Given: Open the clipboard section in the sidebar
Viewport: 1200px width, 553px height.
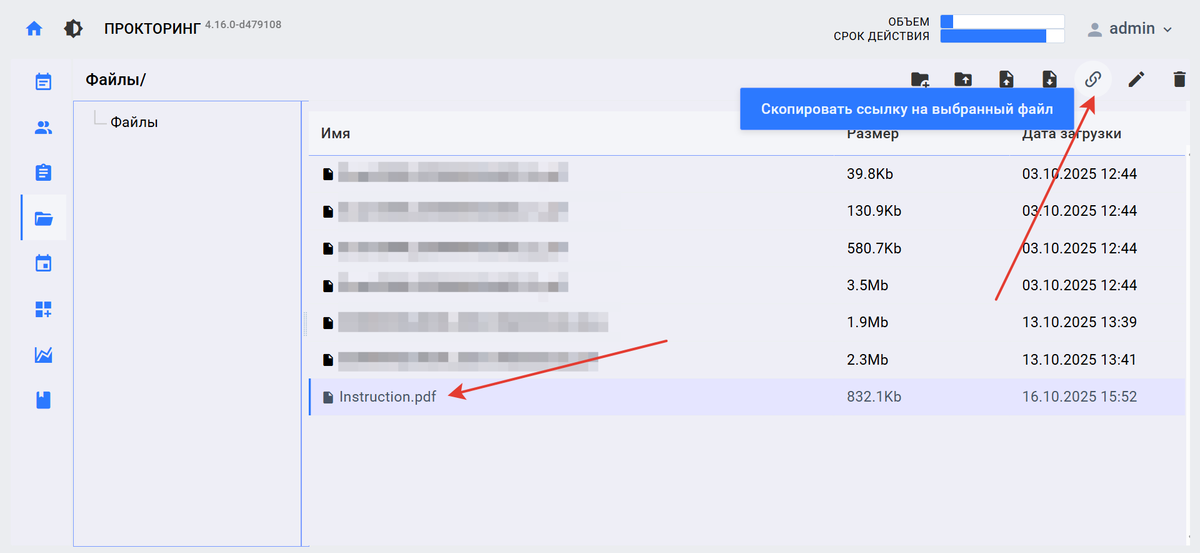Looking at the screenshot, I should click(43, 173).
